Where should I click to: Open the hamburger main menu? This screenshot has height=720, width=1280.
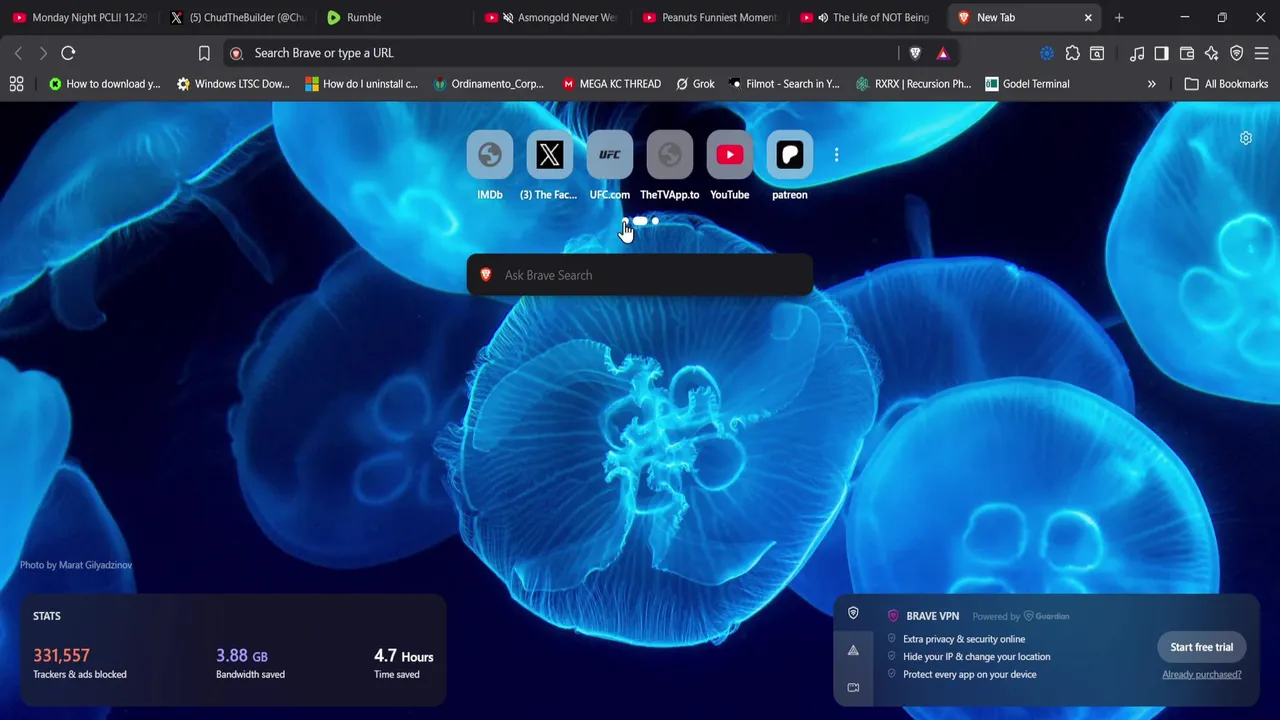[x=1261, y=53]
